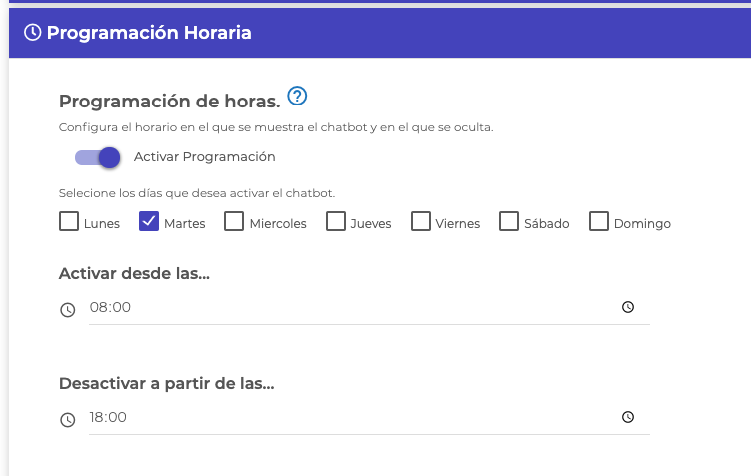
Task: Check the Lunes checkbox
Action: coord(69,221)
